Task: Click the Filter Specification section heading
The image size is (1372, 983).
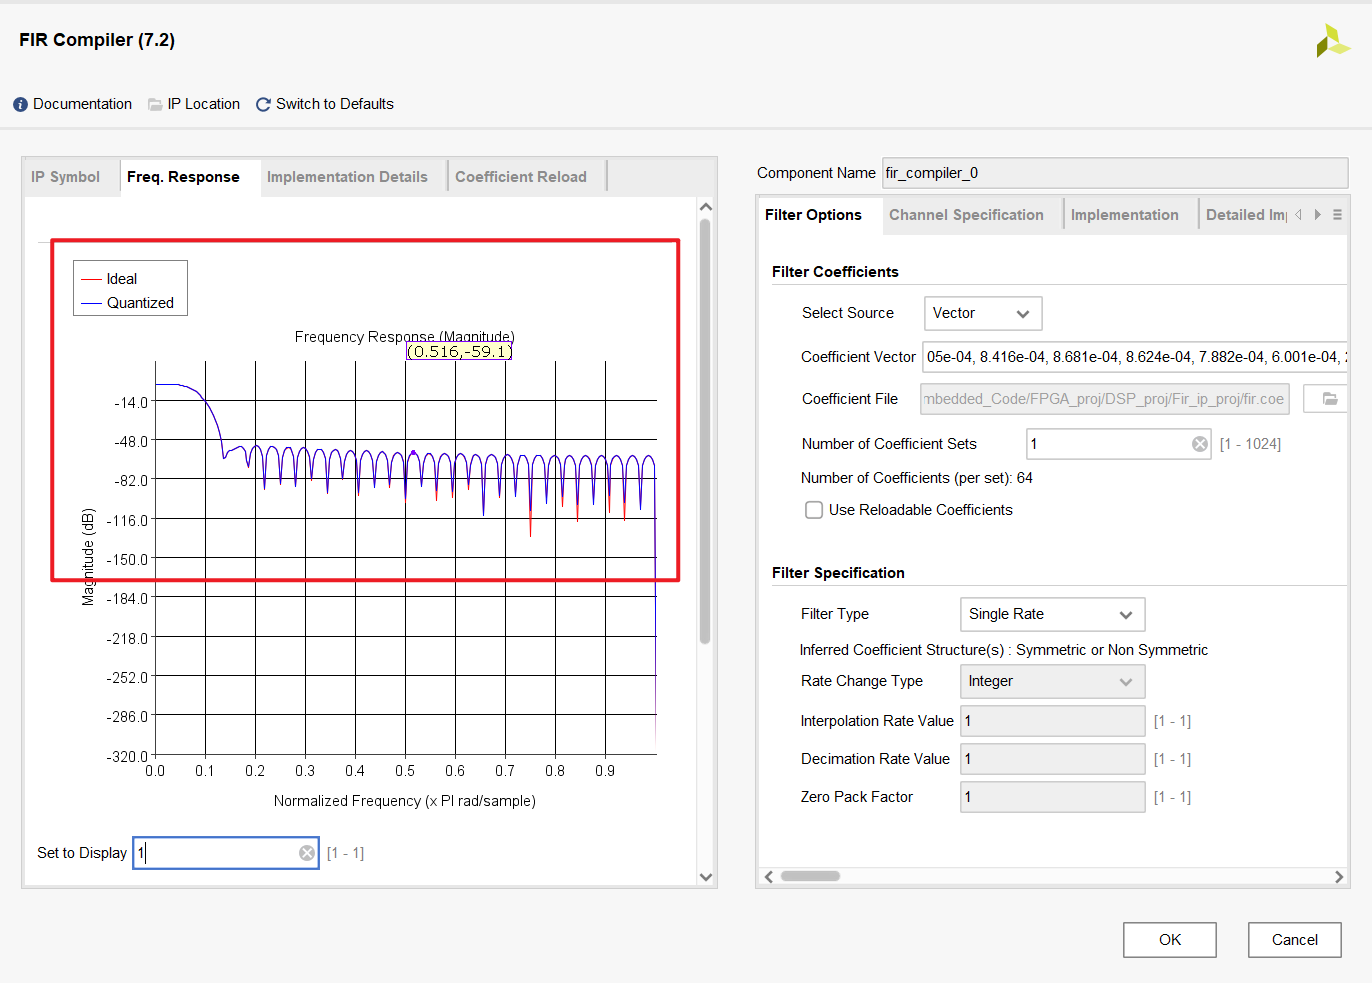Action: [x=838, y=573]
